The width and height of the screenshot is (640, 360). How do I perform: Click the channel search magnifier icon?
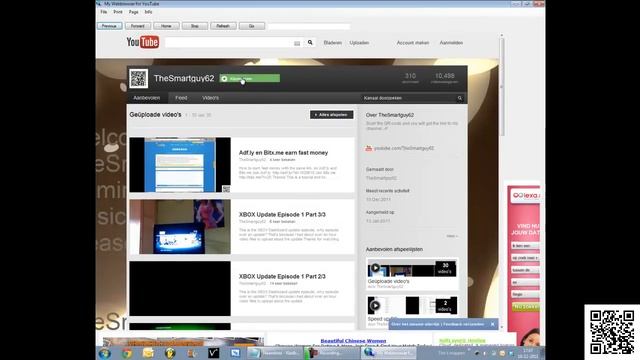[x=460, y=98]
